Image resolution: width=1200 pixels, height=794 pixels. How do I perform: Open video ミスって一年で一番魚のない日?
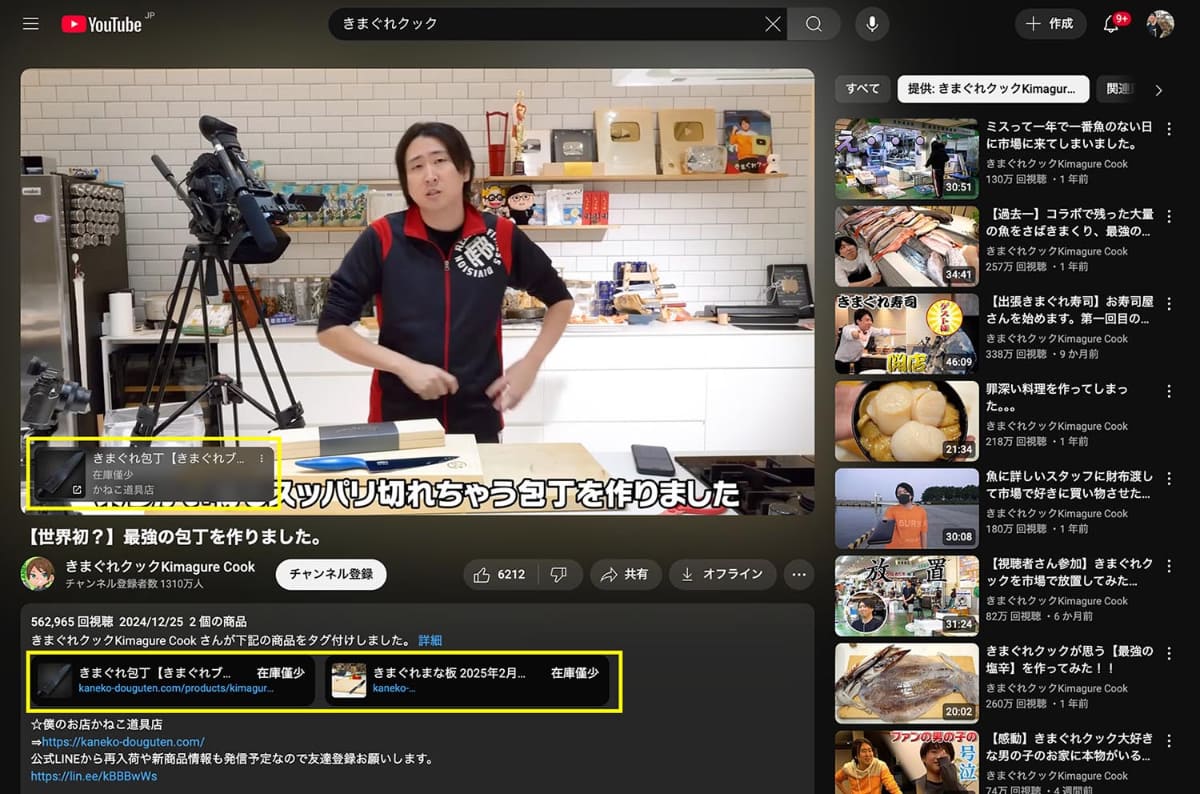click(1070, 136)
